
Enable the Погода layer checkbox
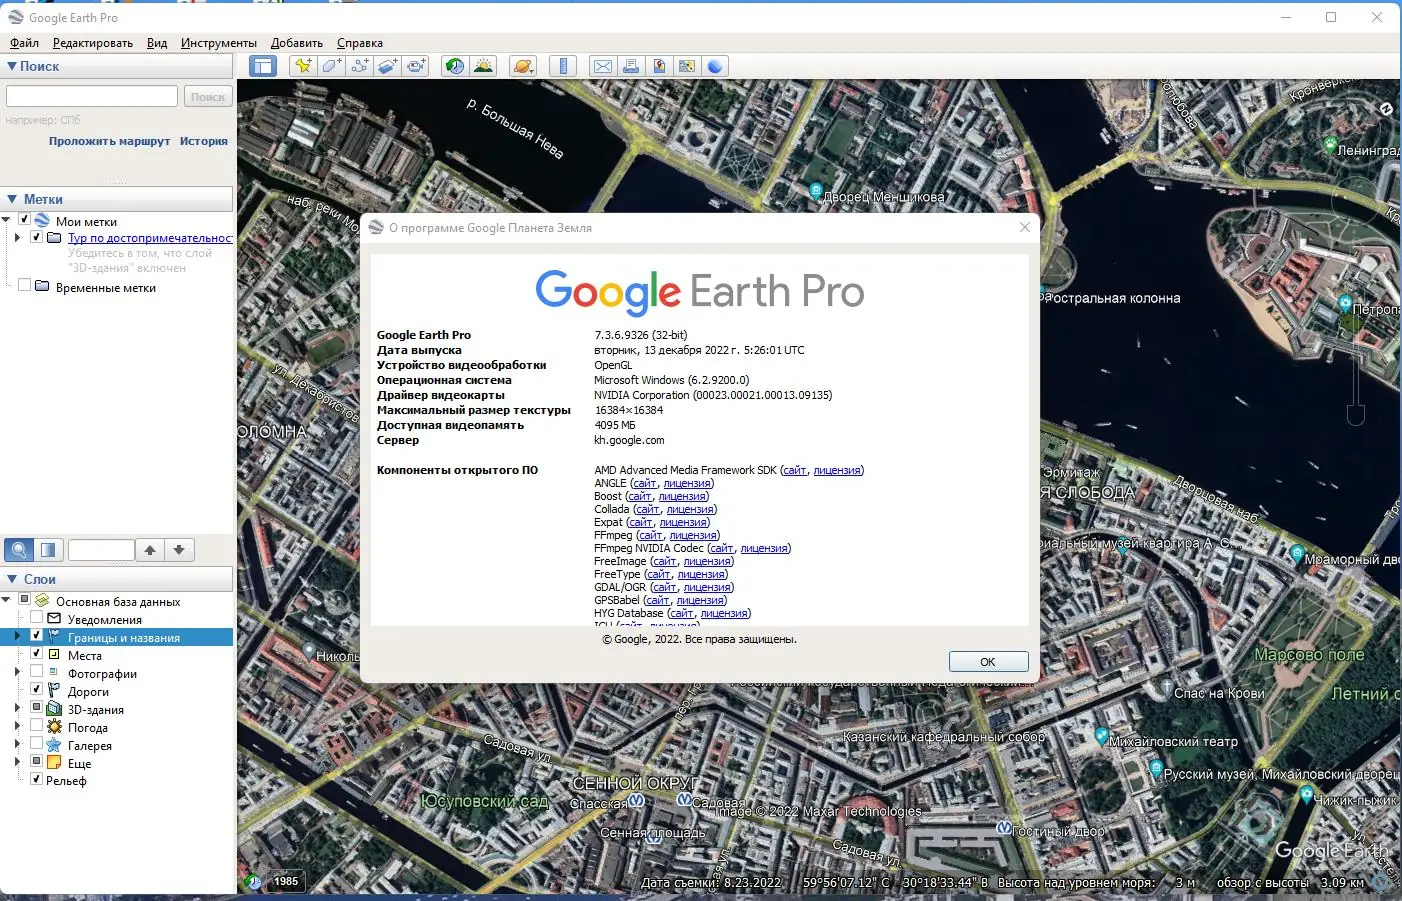coord(37,727)
